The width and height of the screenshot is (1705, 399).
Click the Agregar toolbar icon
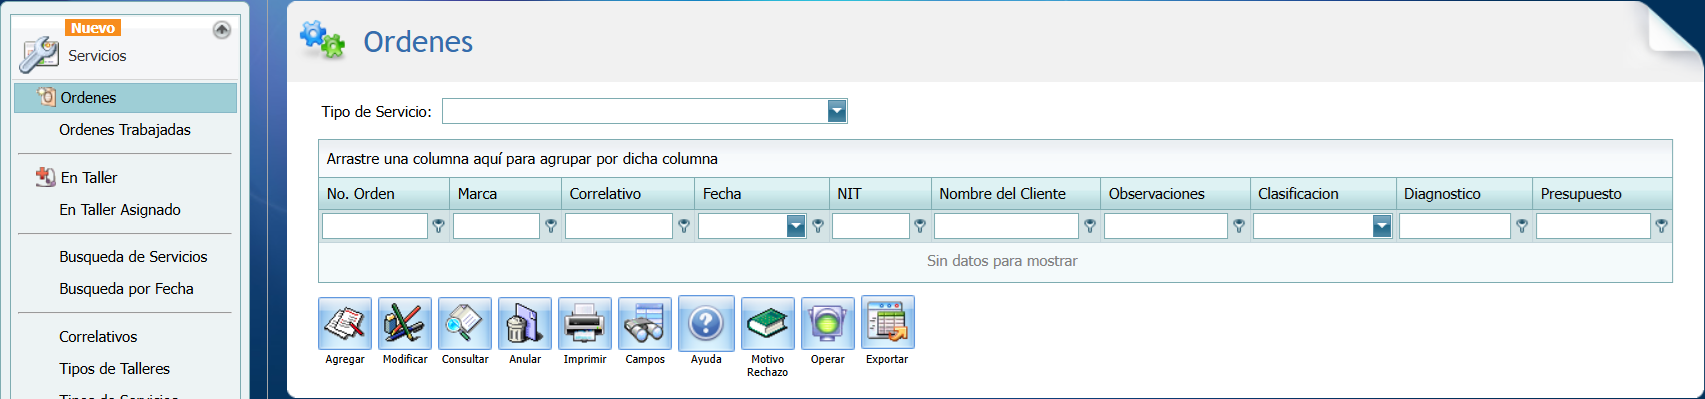coord(345,323)
